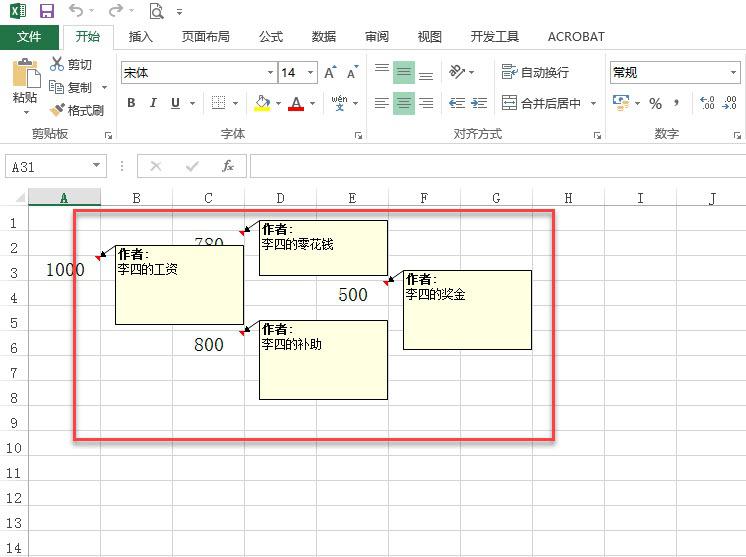Click the cancel X icon in formula bar

pyautogui.click(x=156, y=166)
